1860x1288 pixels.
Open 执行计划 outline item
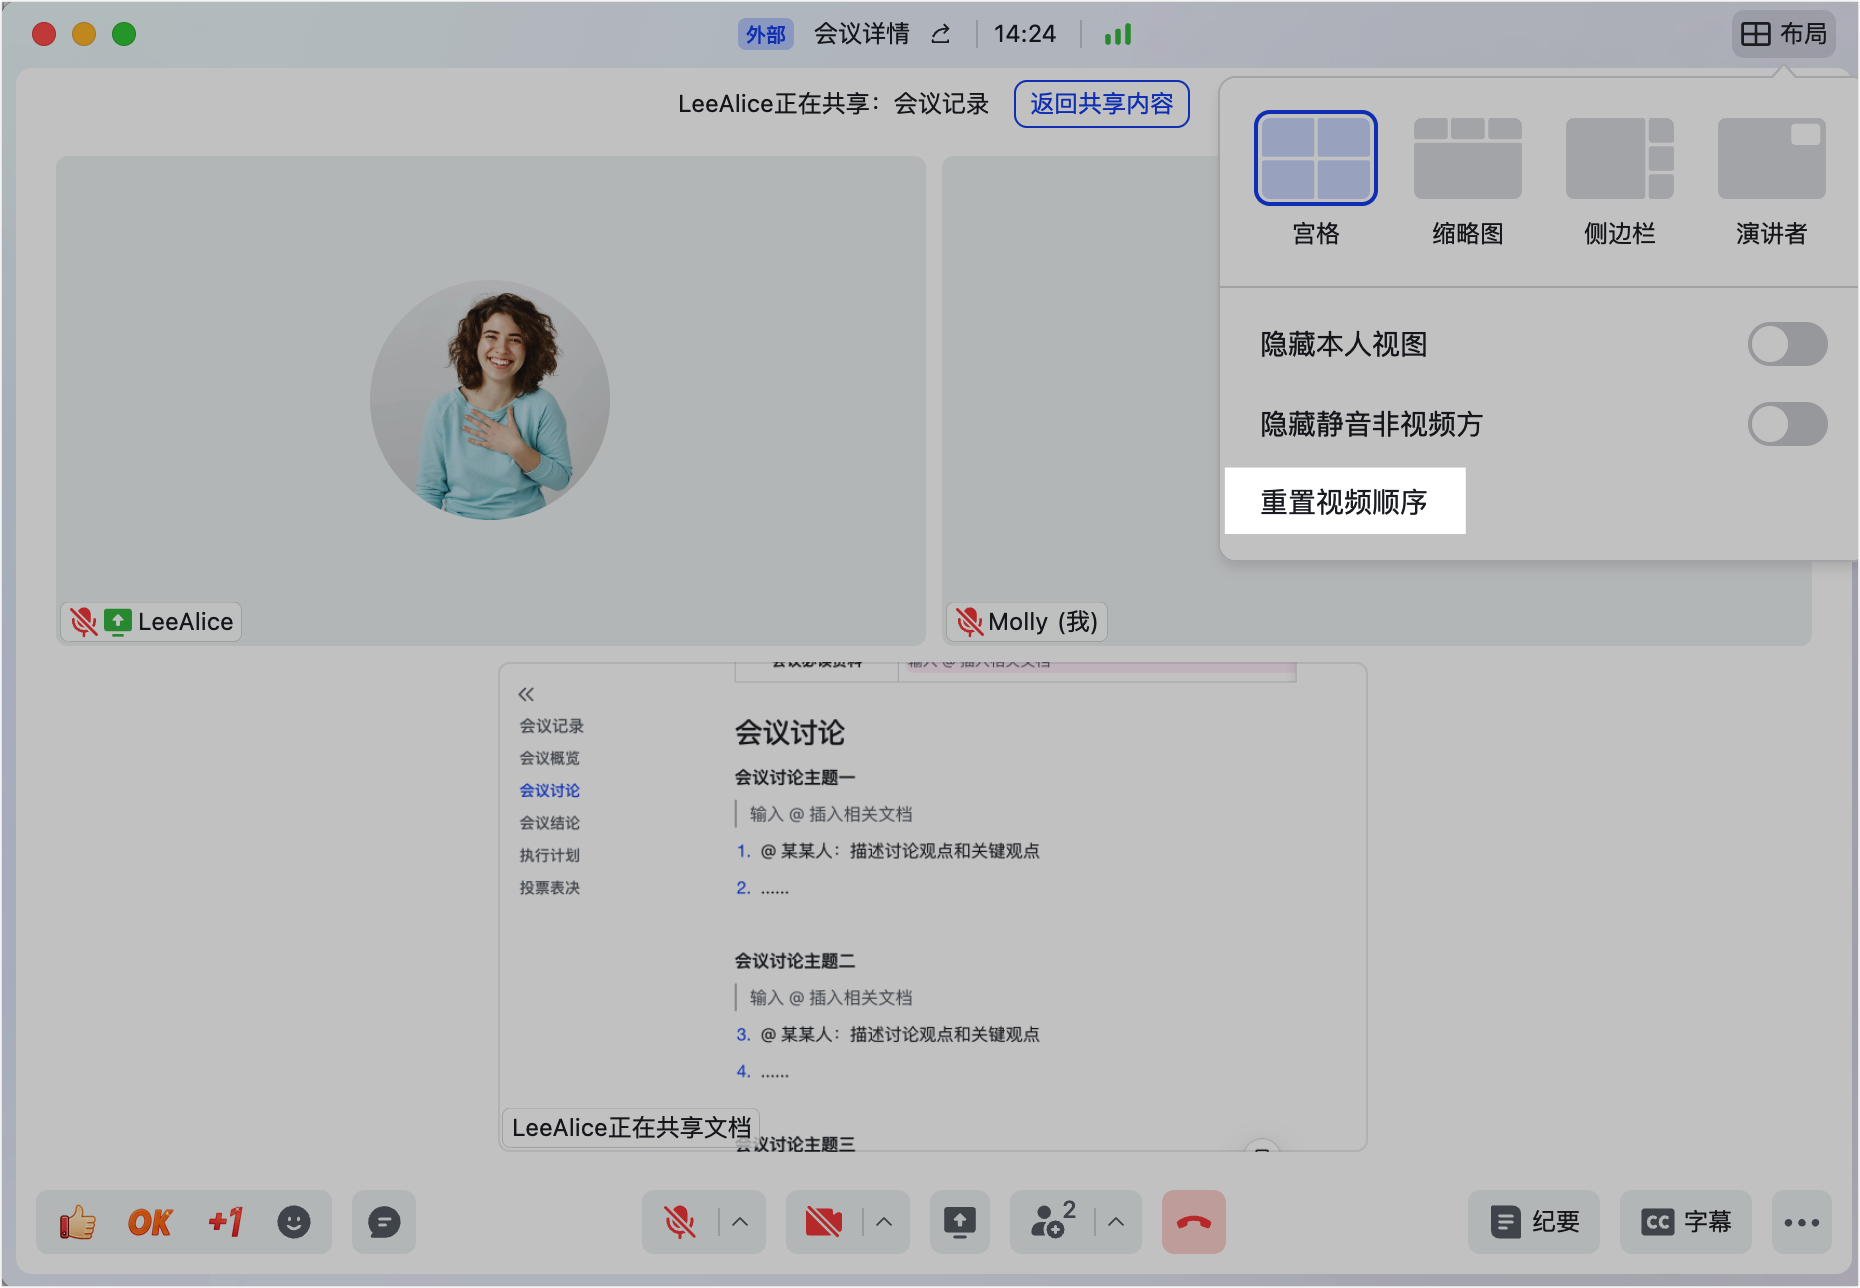(x=550, y=855)
